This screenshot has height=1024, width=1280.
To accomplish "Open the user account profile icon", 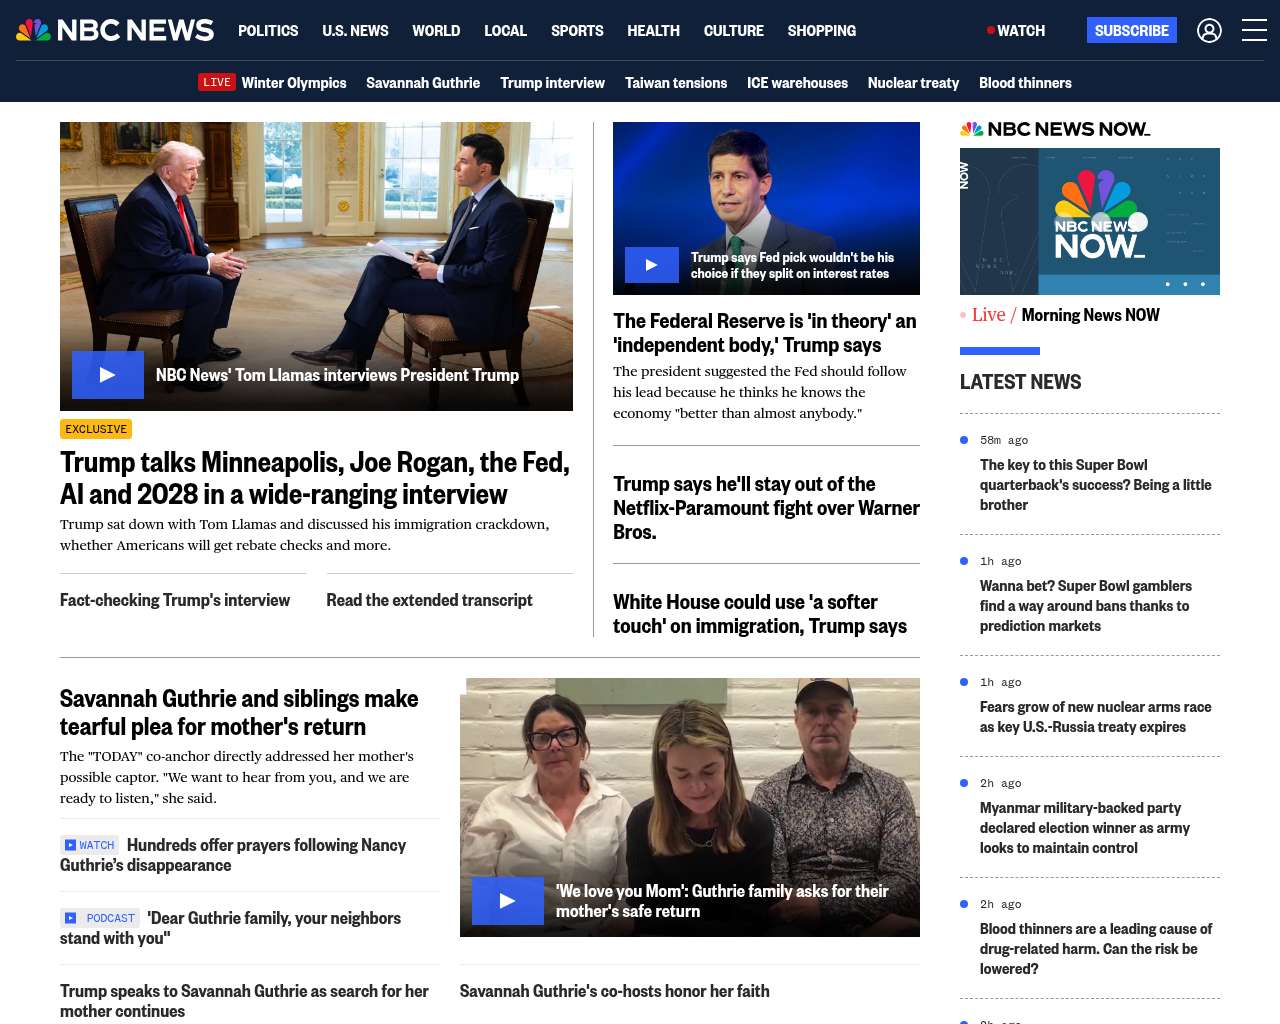I will (1209, 31).
